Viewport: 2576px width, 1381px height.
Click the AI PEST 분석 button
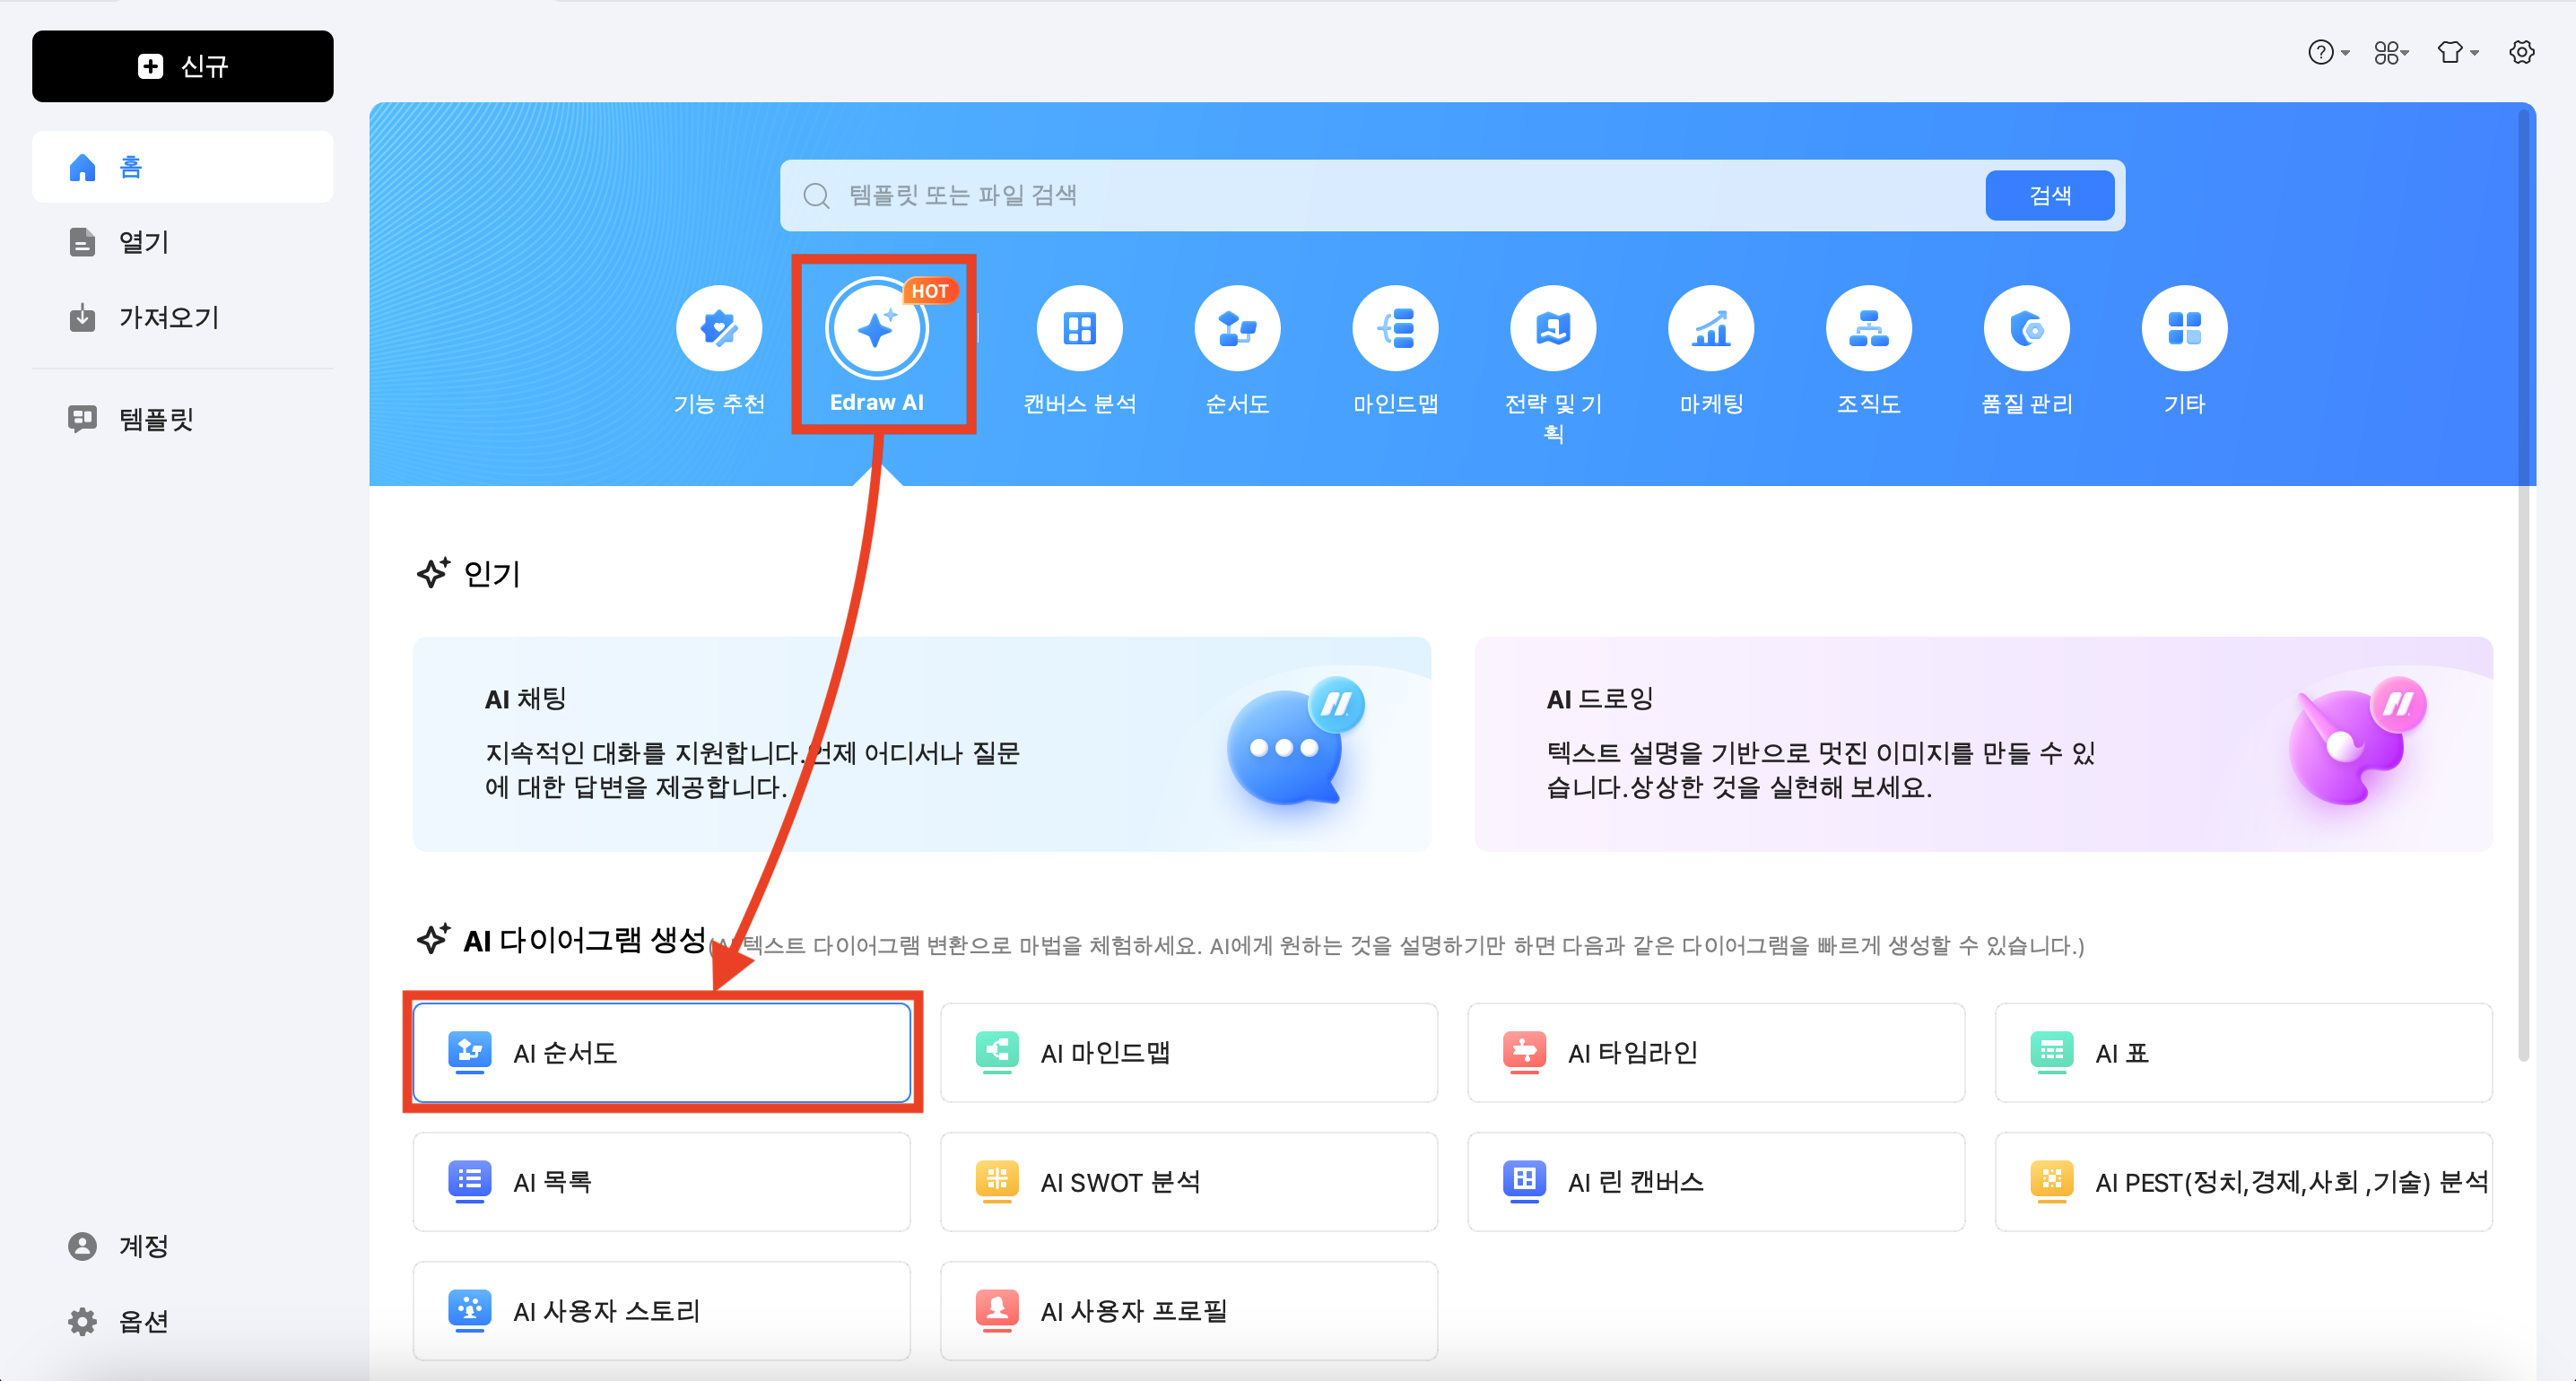tap(2243, 1182)
